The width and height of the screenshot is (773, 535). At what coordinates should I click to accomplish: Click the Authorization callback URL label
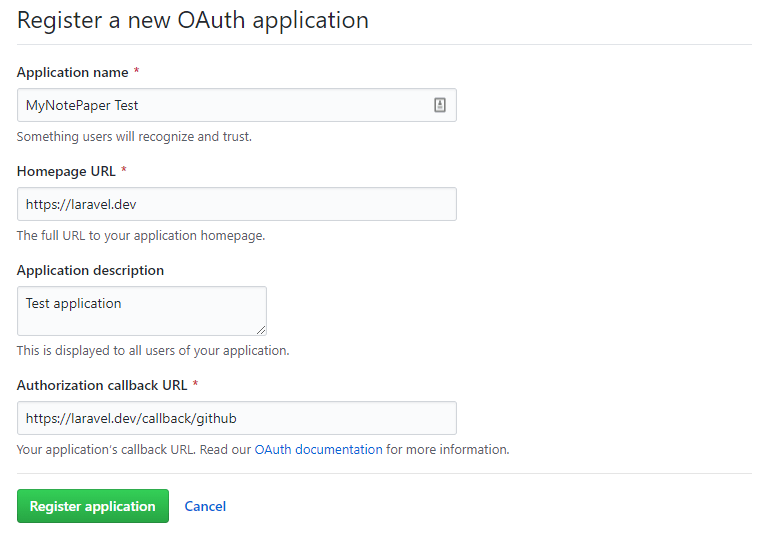click(102, 385)
